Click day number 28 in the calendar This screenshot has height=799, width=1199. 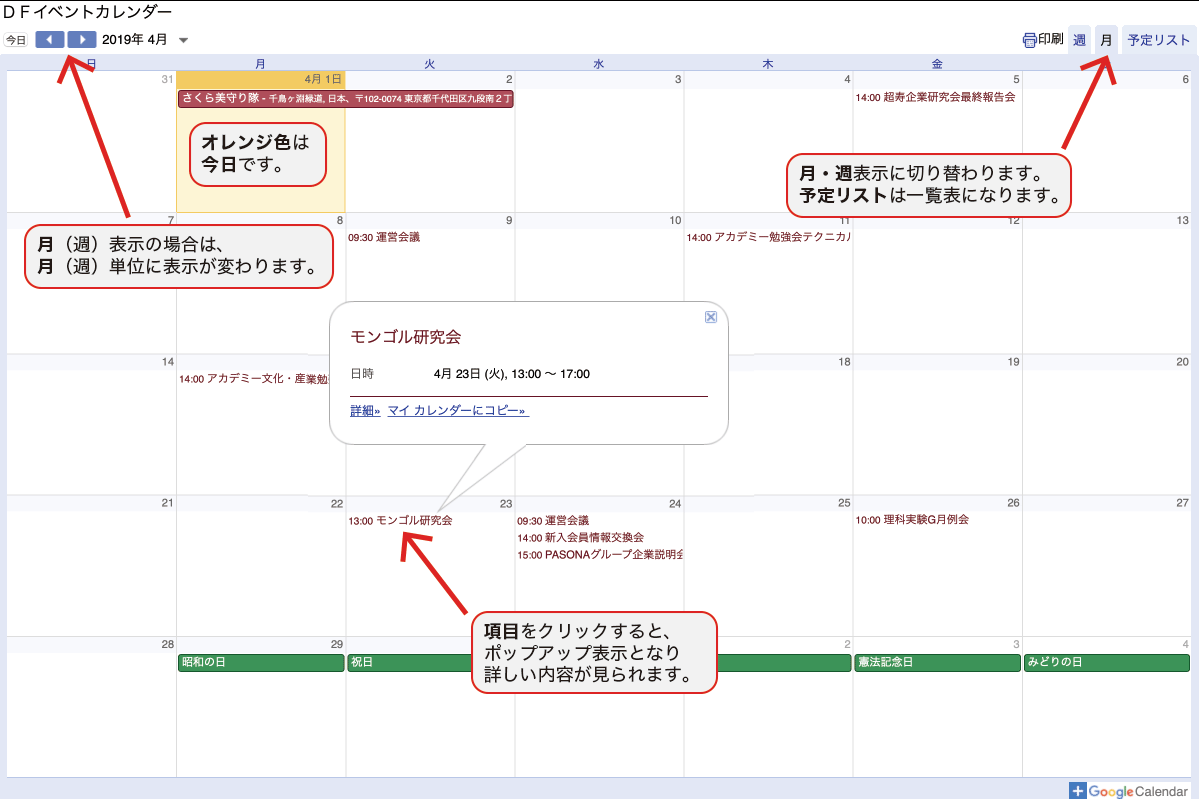pyautogui.click(x=167, y=645)
